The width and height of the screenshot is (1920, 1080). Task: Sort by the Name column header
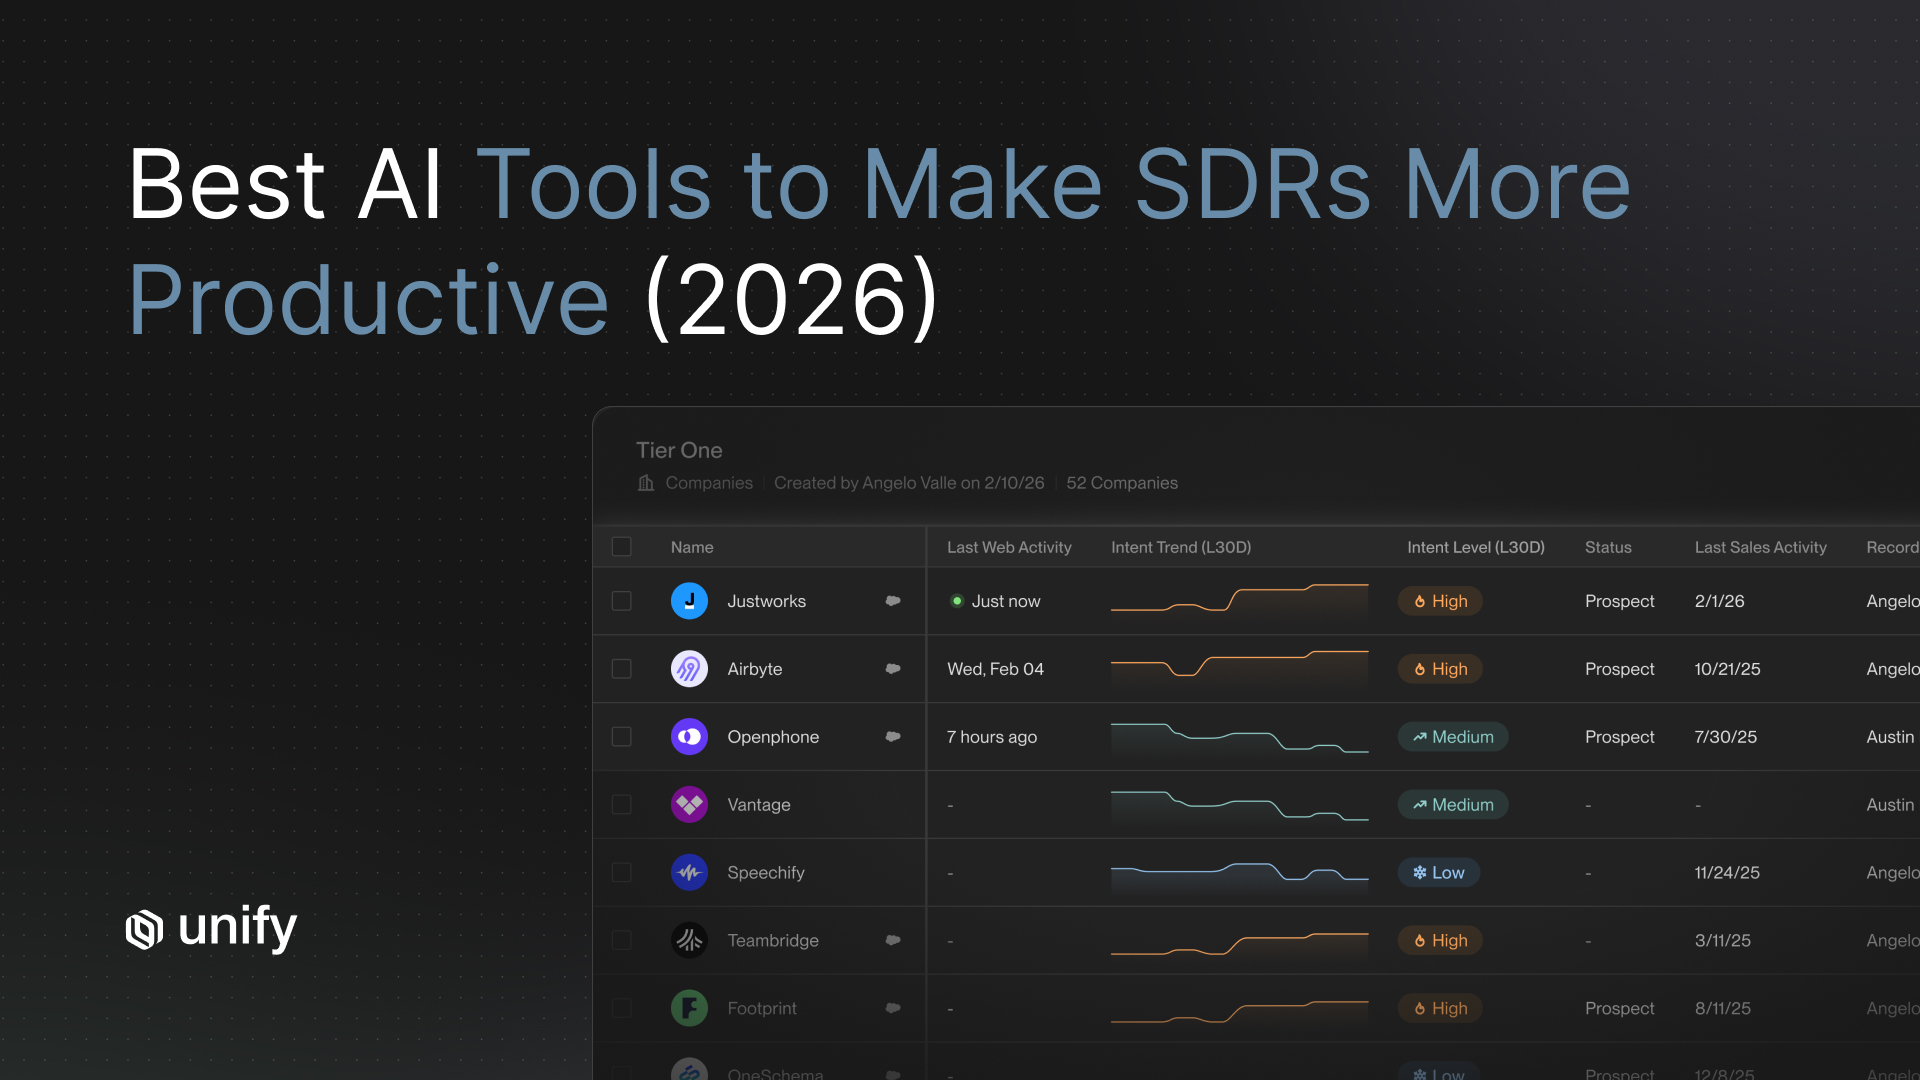692,547
